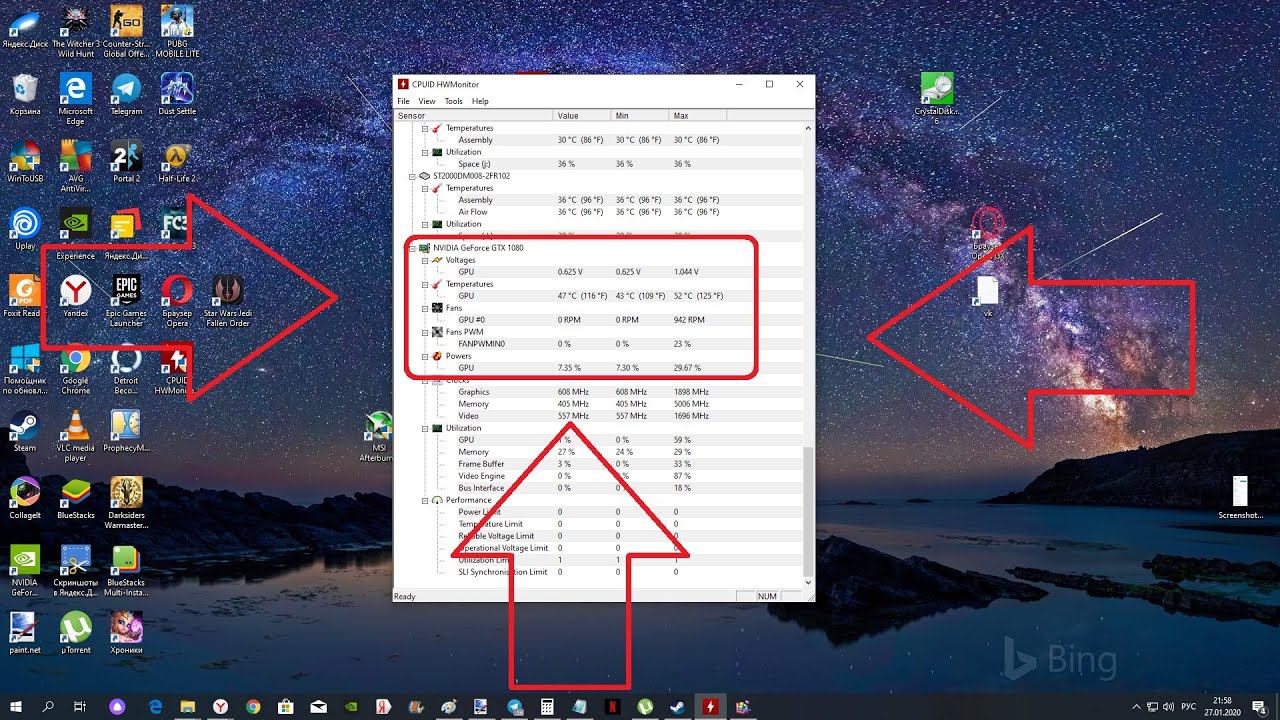This screenshot has width=1280, height=720.
Task: Collapse the Fans PWM group
Action: coord(425,332)
